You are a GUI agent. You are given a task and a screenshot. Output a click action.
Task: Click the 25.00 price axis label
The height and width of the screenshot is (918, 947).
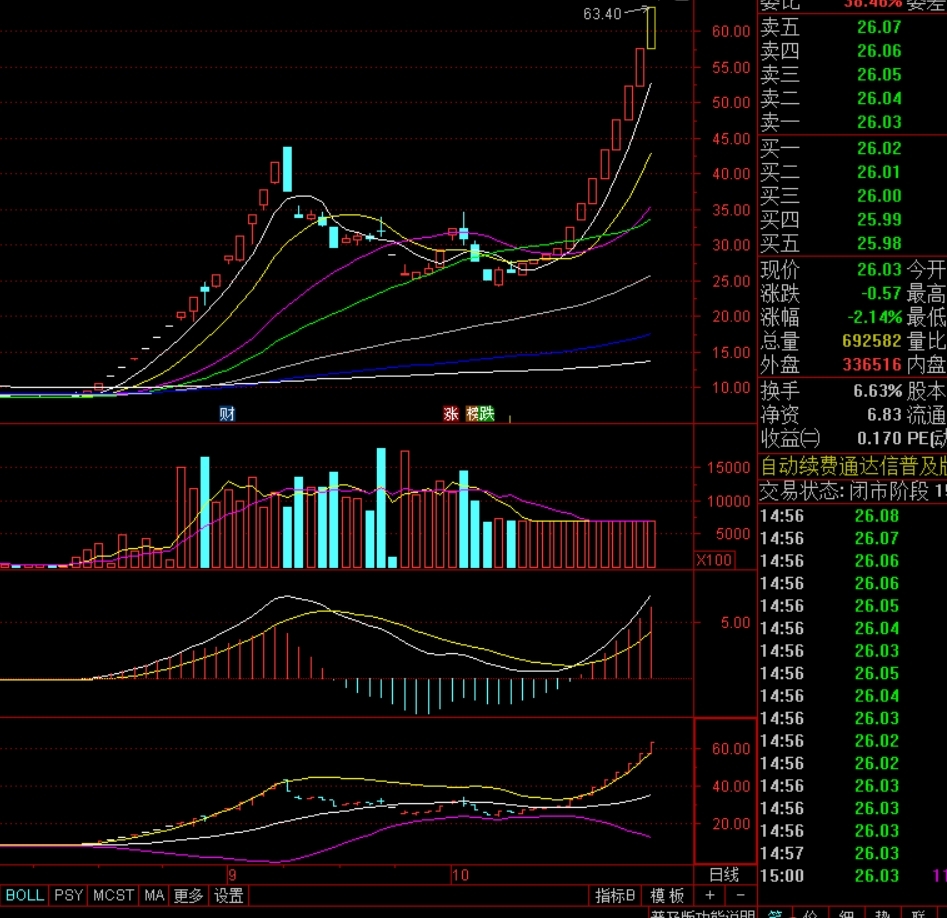[731, 281]
